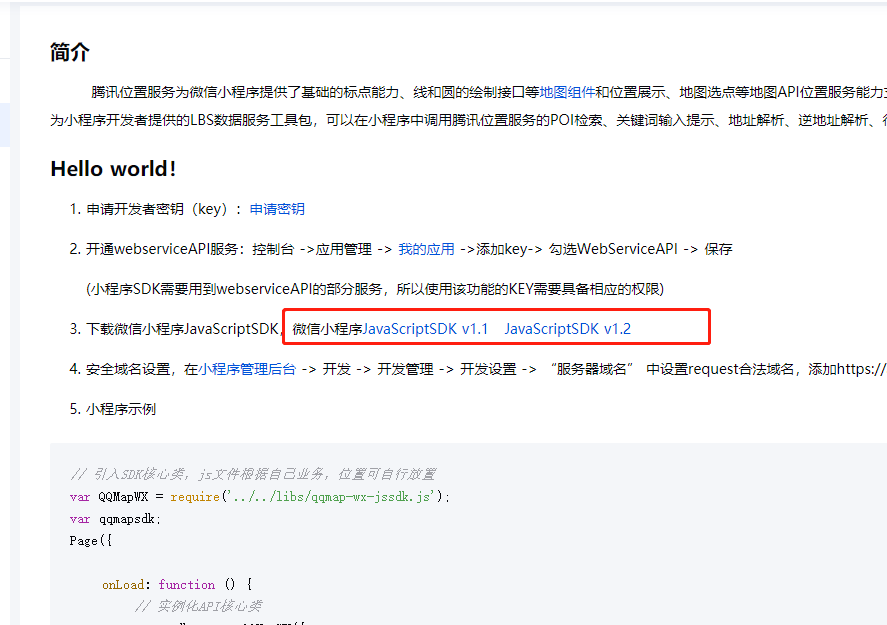887x625 pixels.
Task: Click the red-highlighted SDK download box
Action: (495, 326)
